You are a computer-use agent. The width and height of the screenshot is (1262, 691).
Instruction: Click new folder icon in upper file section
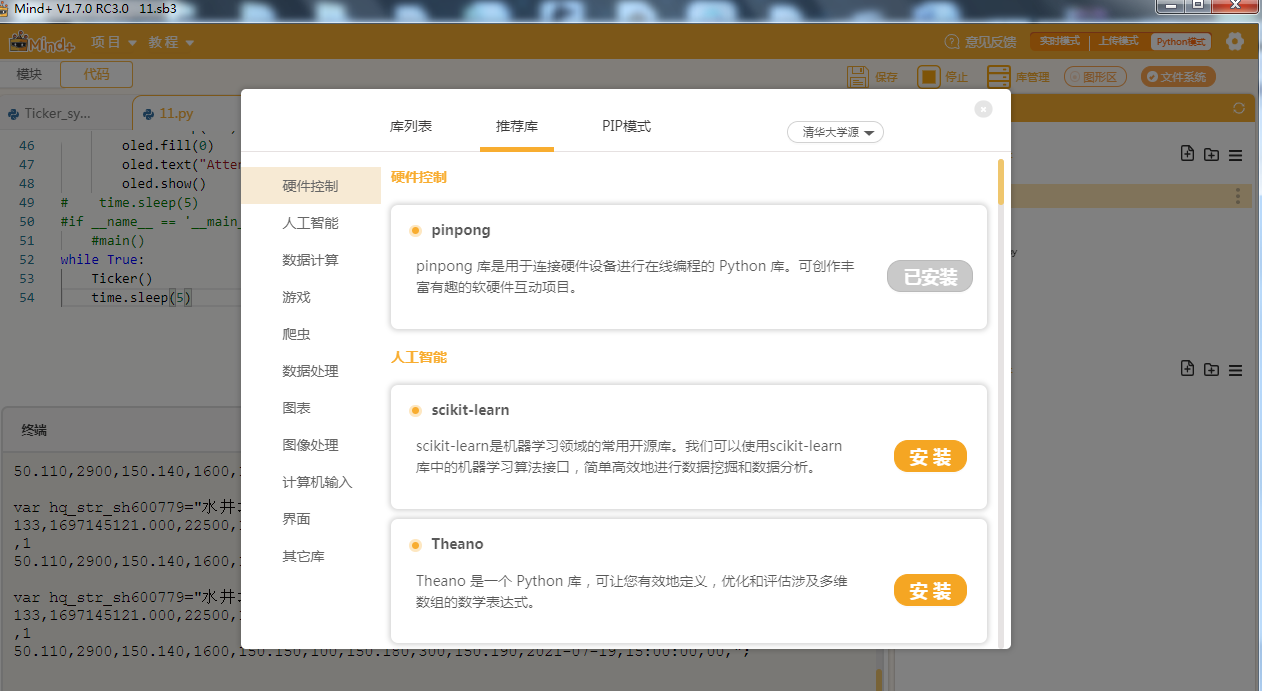click(x=1211, y=154)
